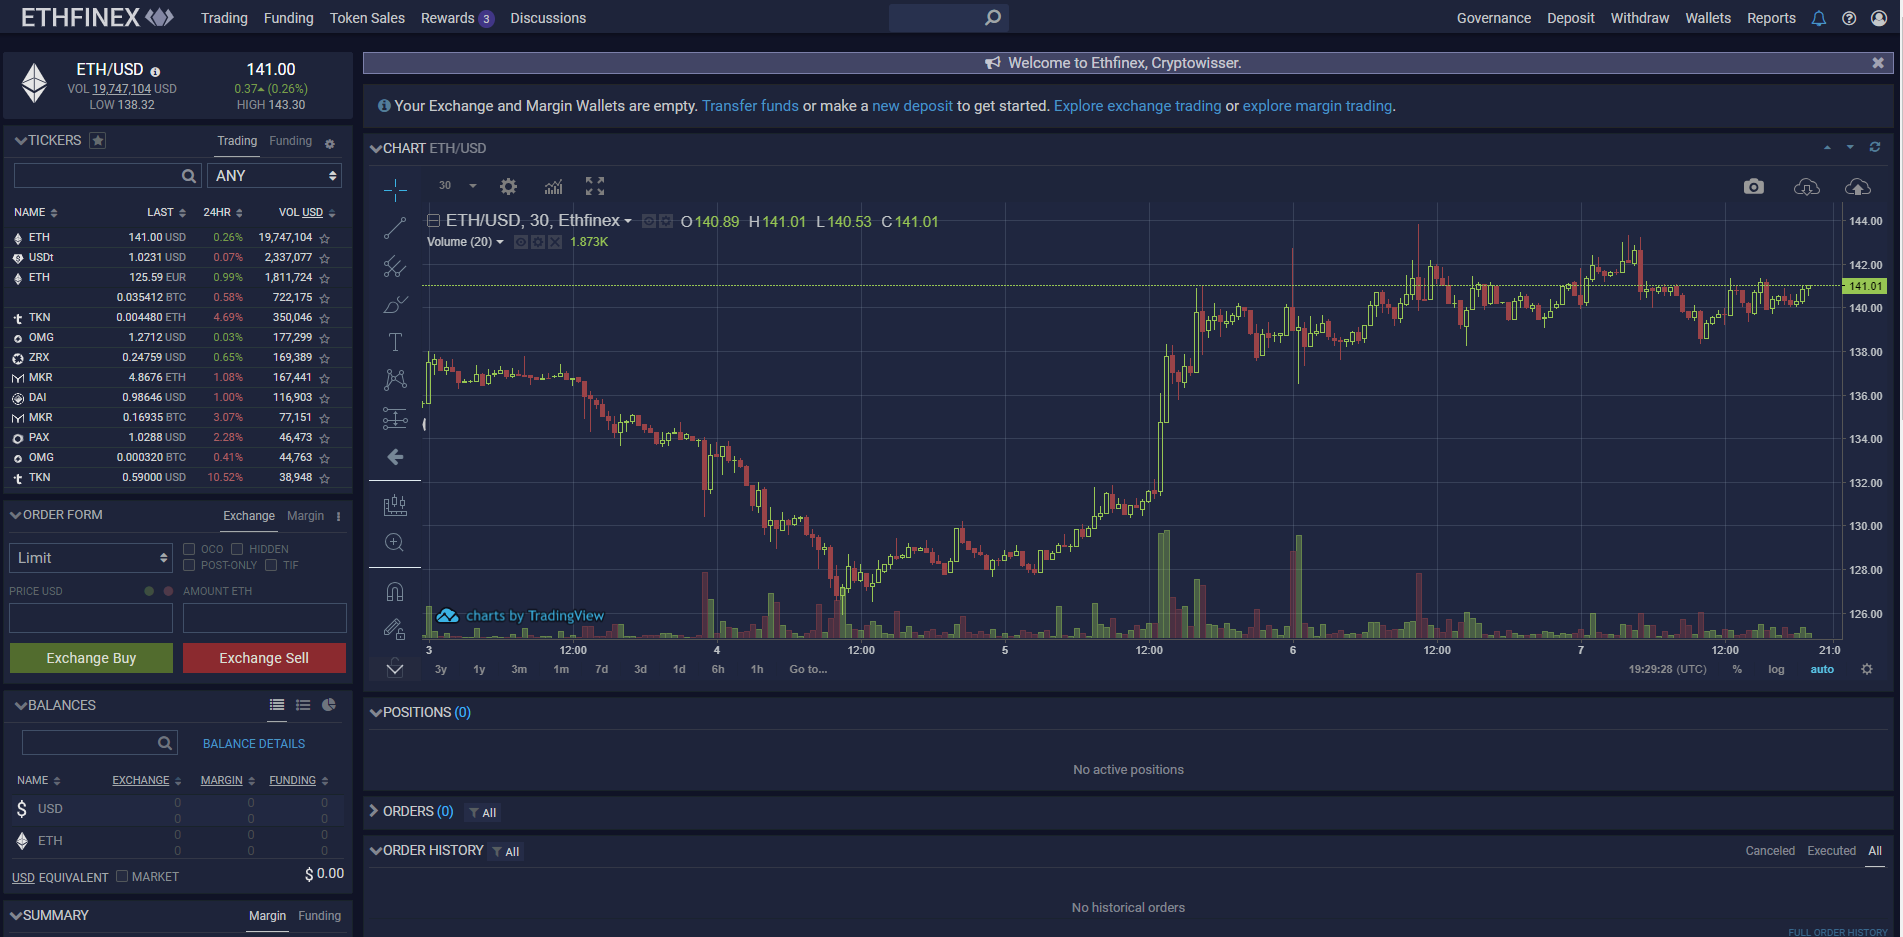Check the POST-ONLY option
This screenshot has width=1903, height=937.
click(189, 565)
